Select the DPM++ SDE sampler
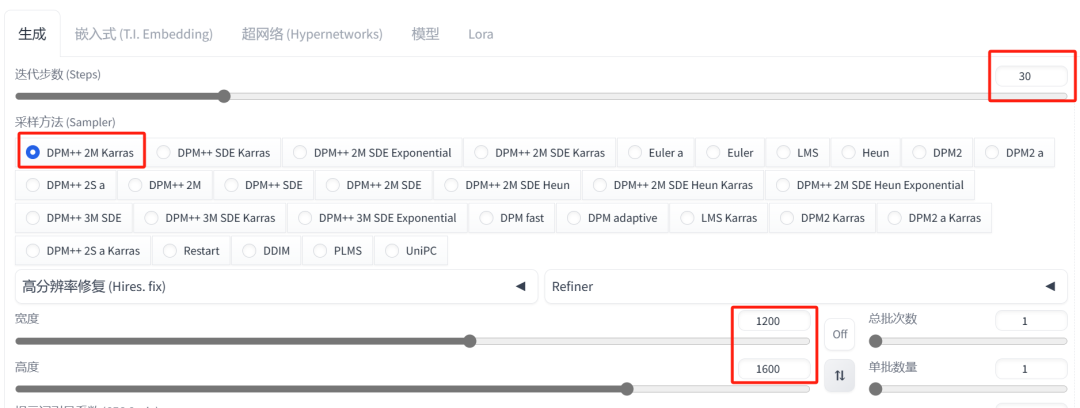Viewport: 1080px width, 408px height. click(263, 185)
